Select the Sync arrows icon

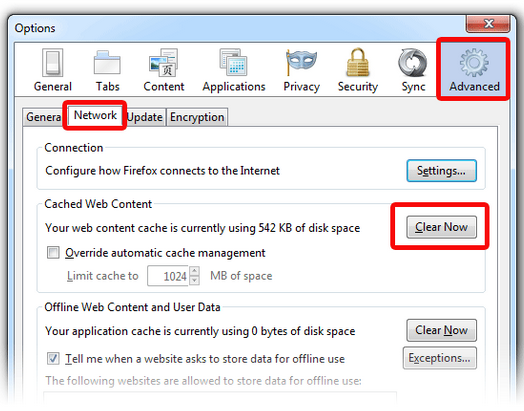click(x=413, y=62)
